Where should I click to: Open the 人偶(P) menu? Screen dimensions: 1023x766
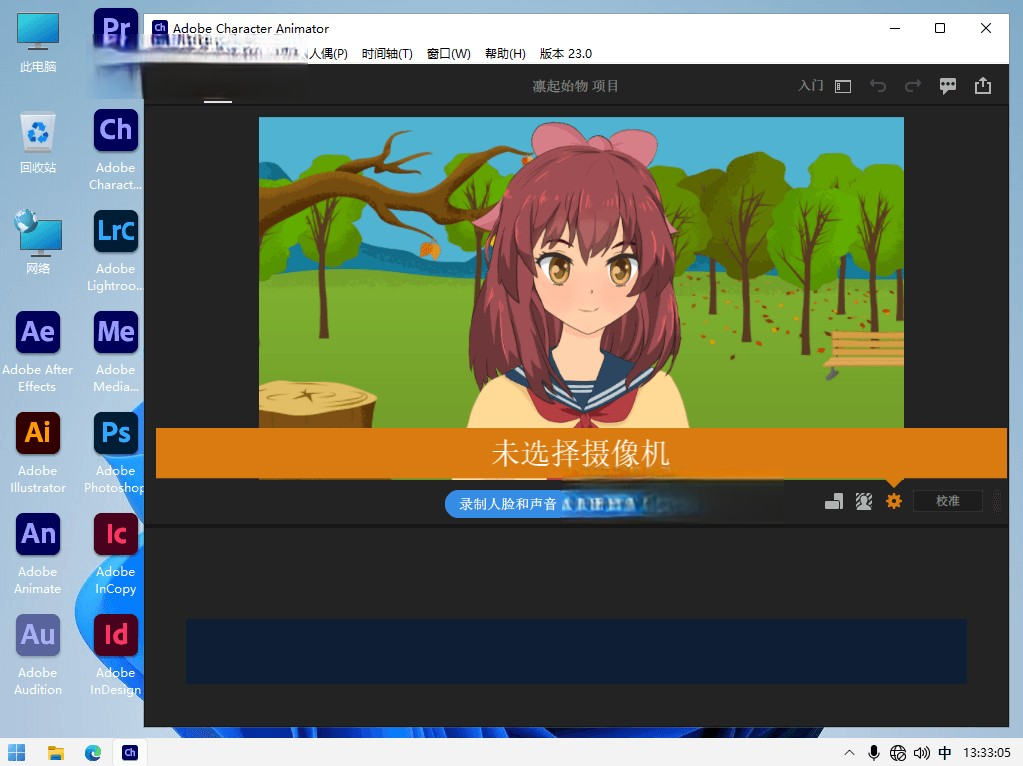coord(328,54)
